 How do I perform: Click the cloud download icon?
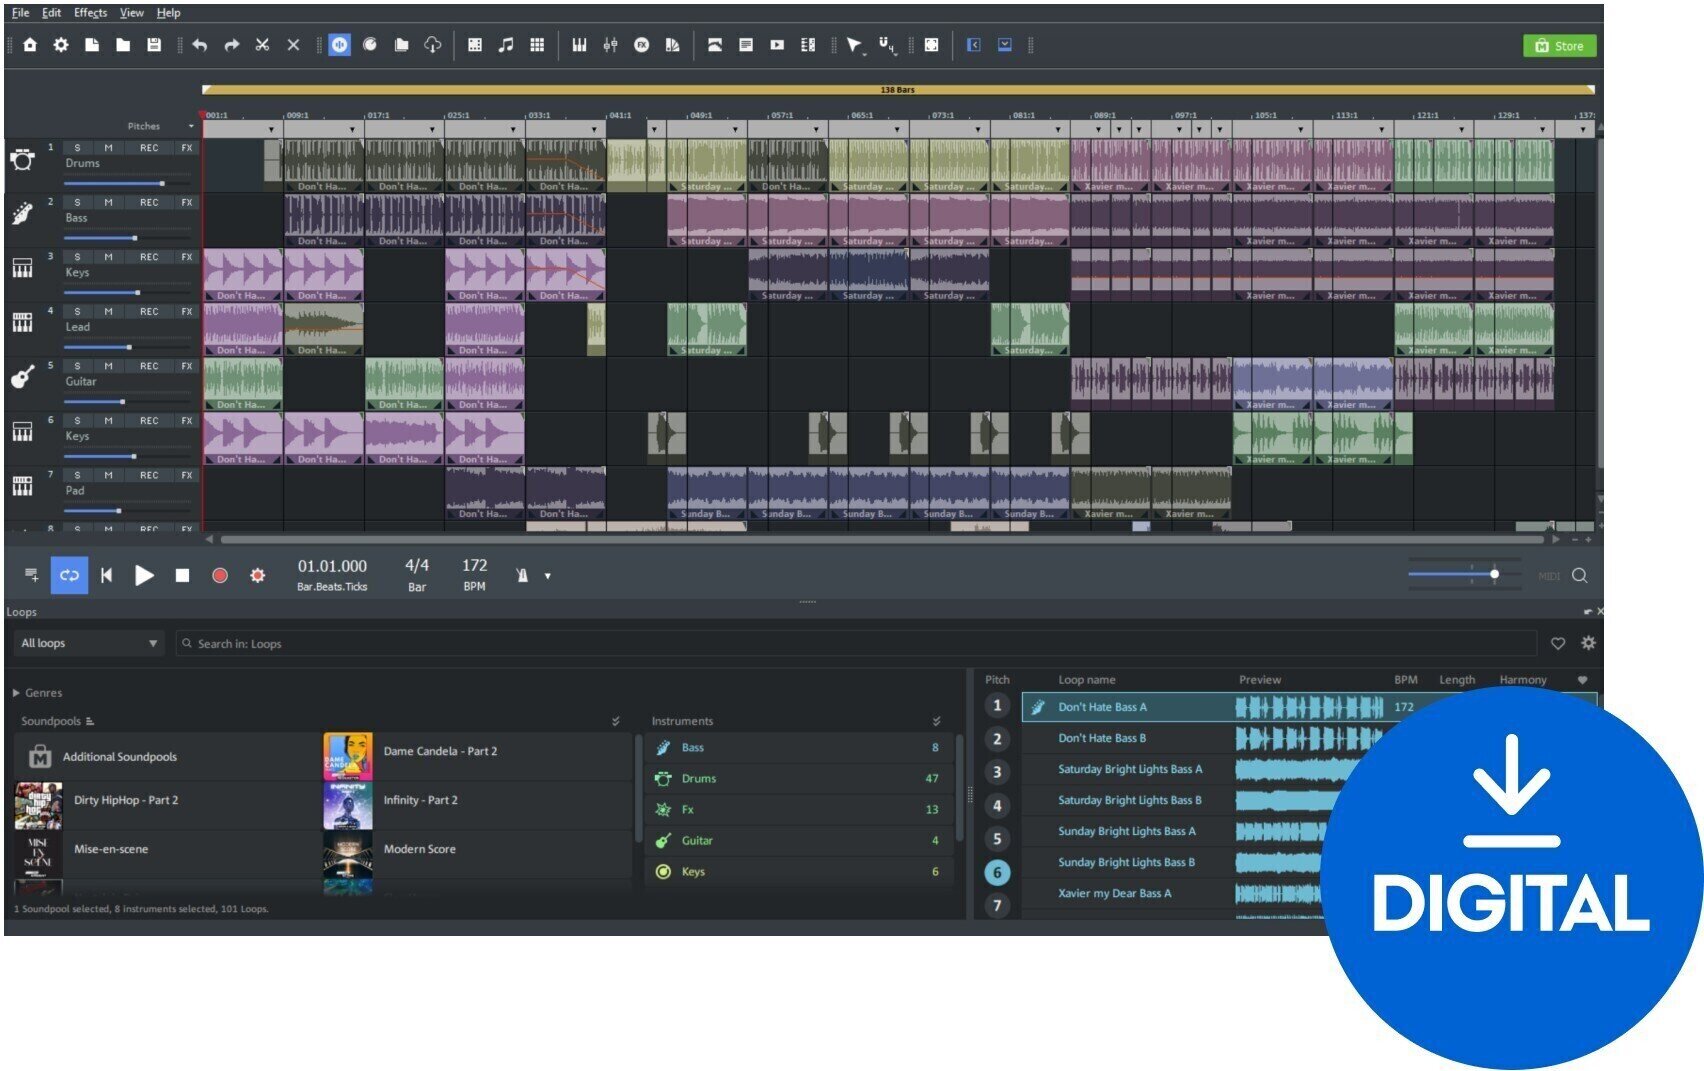coord(433,45)
